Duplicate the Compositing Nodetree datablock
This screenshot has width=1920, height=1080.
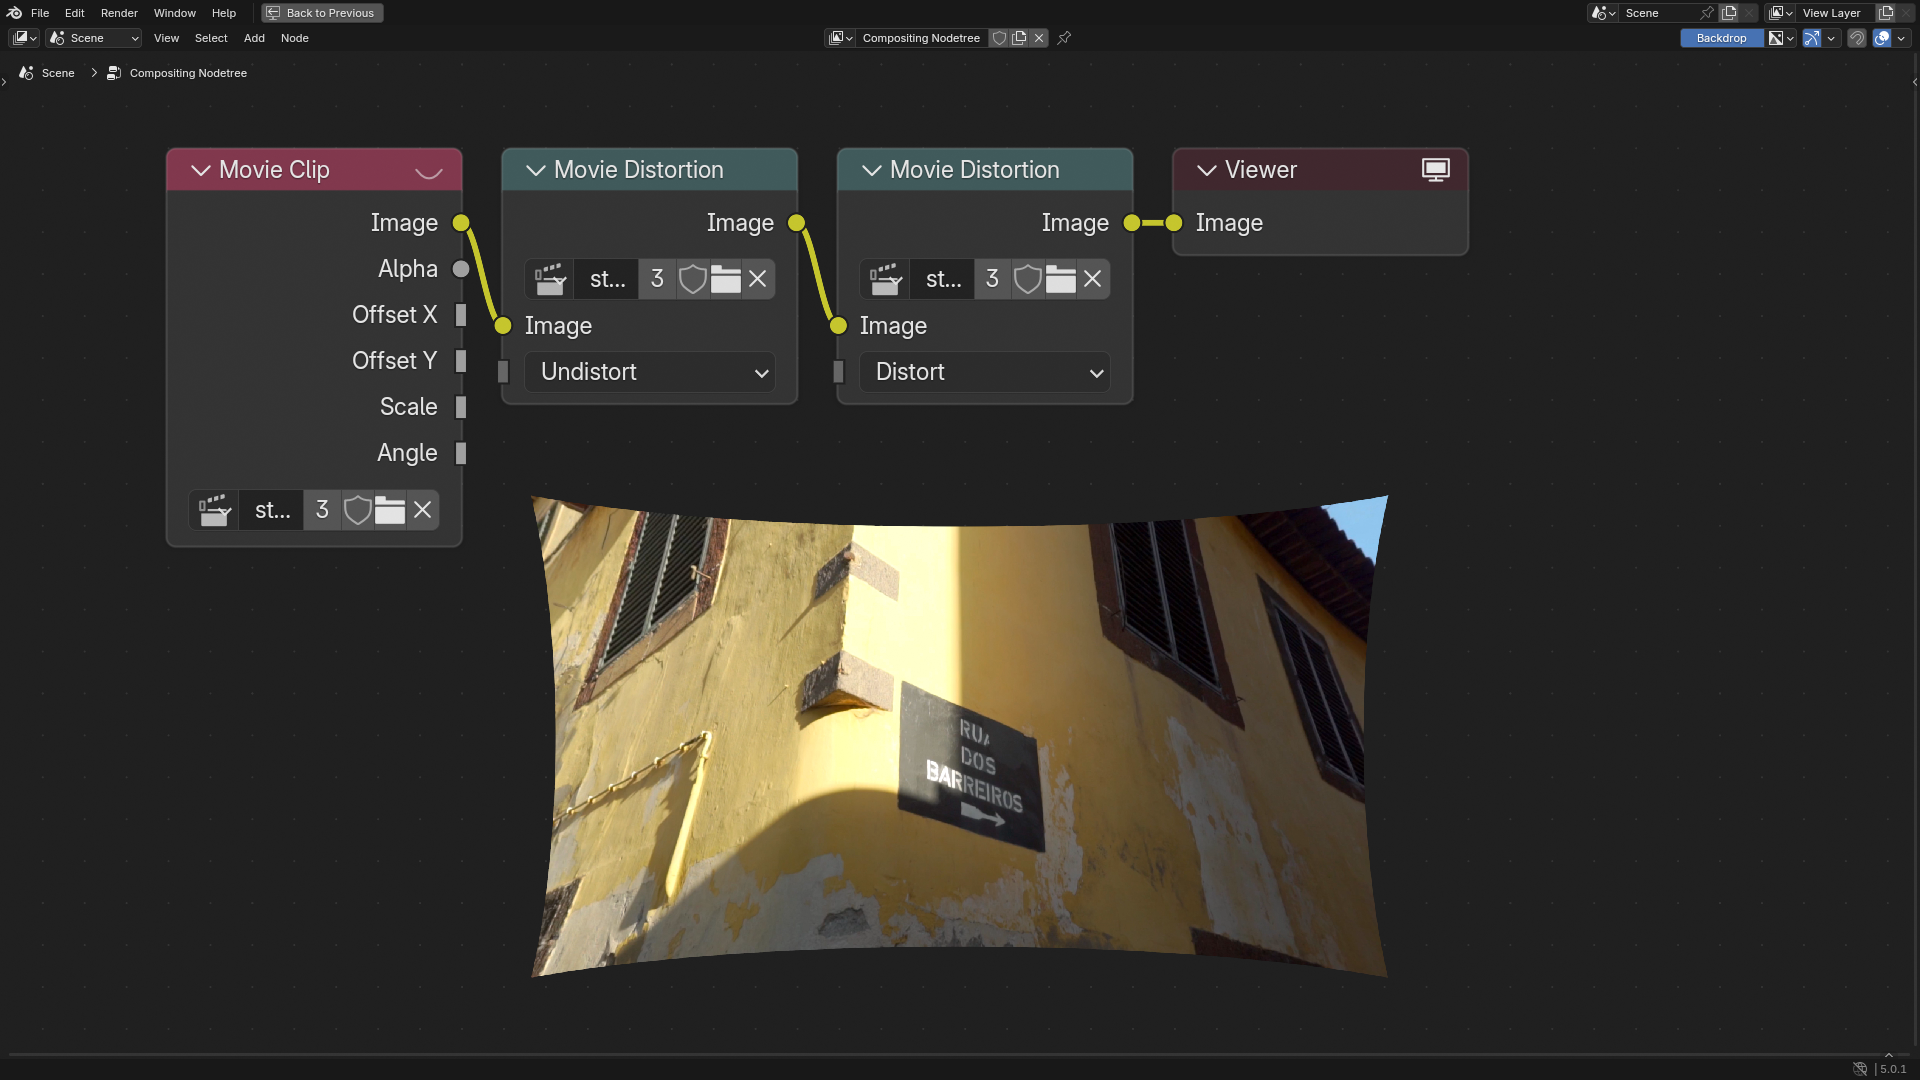(1019, 38)
